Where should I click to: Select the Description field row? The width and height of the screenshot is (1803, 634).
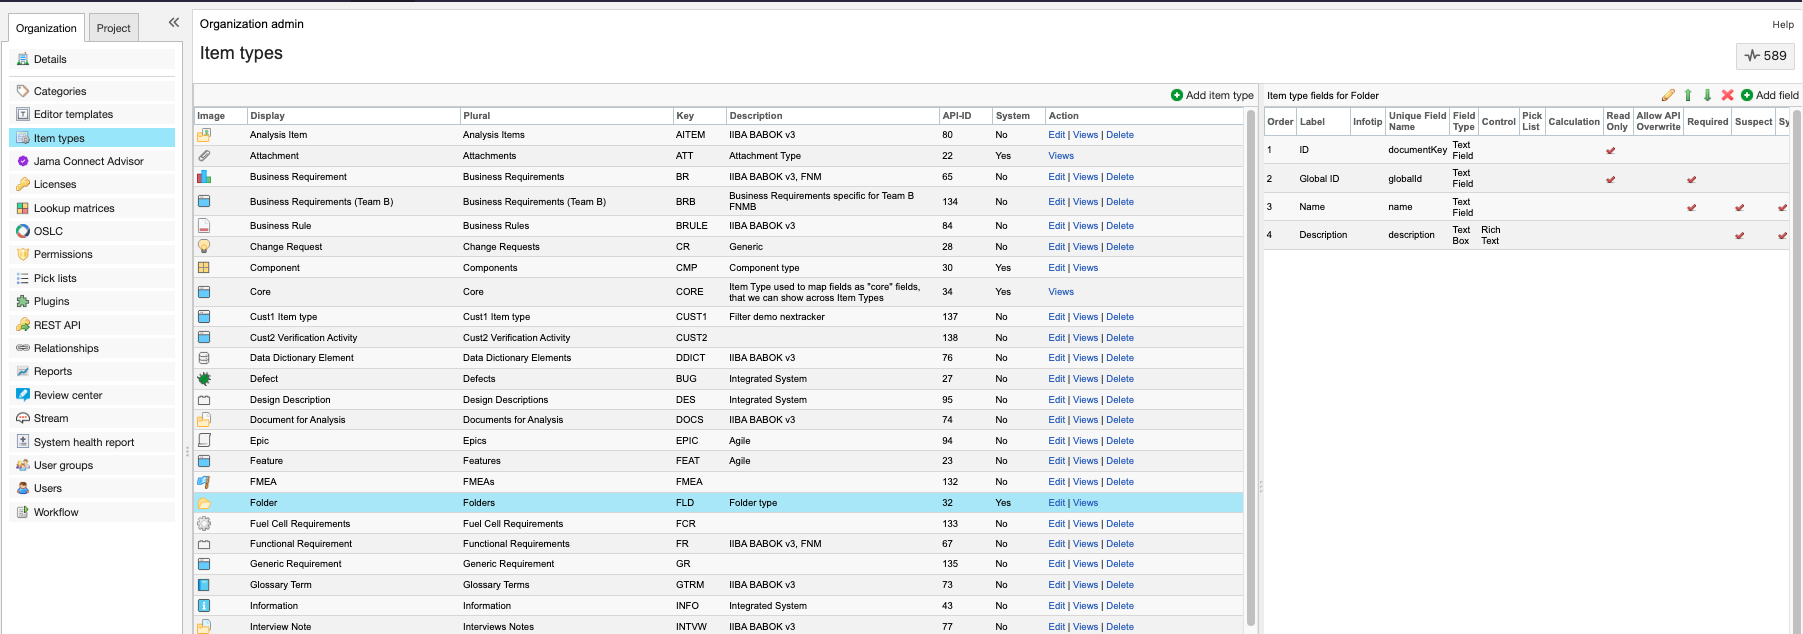pos(1526,235)
